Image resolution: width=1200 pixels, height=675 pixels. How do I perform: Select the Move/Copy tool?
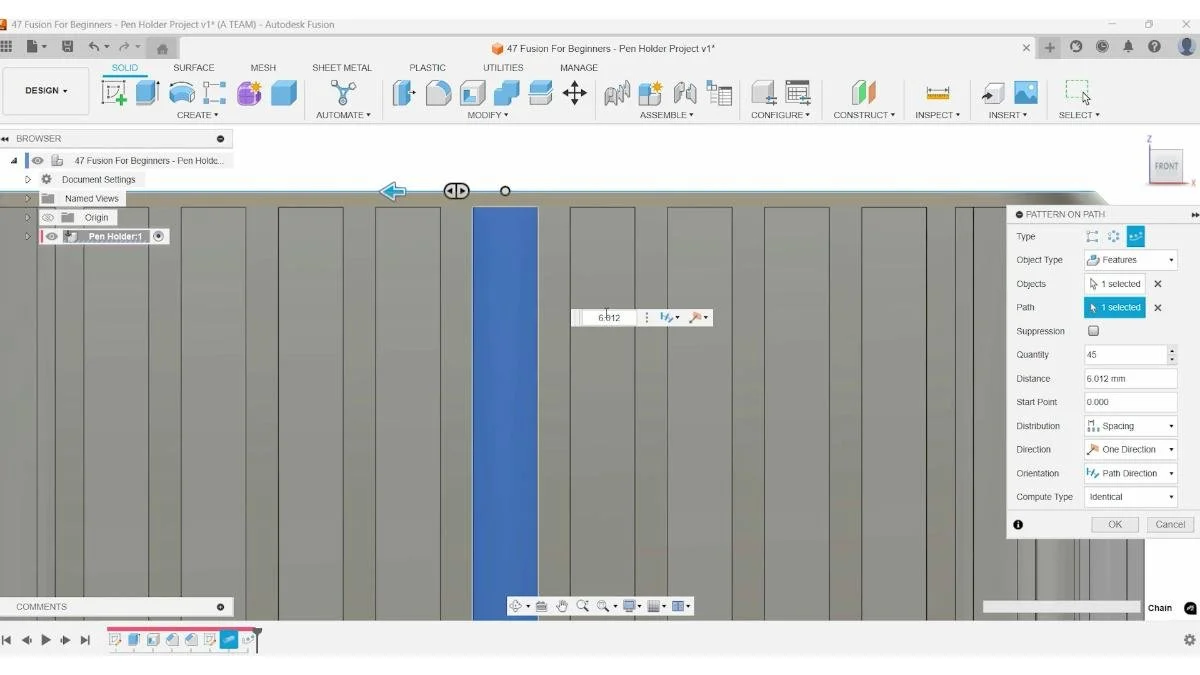click(575, 93)
